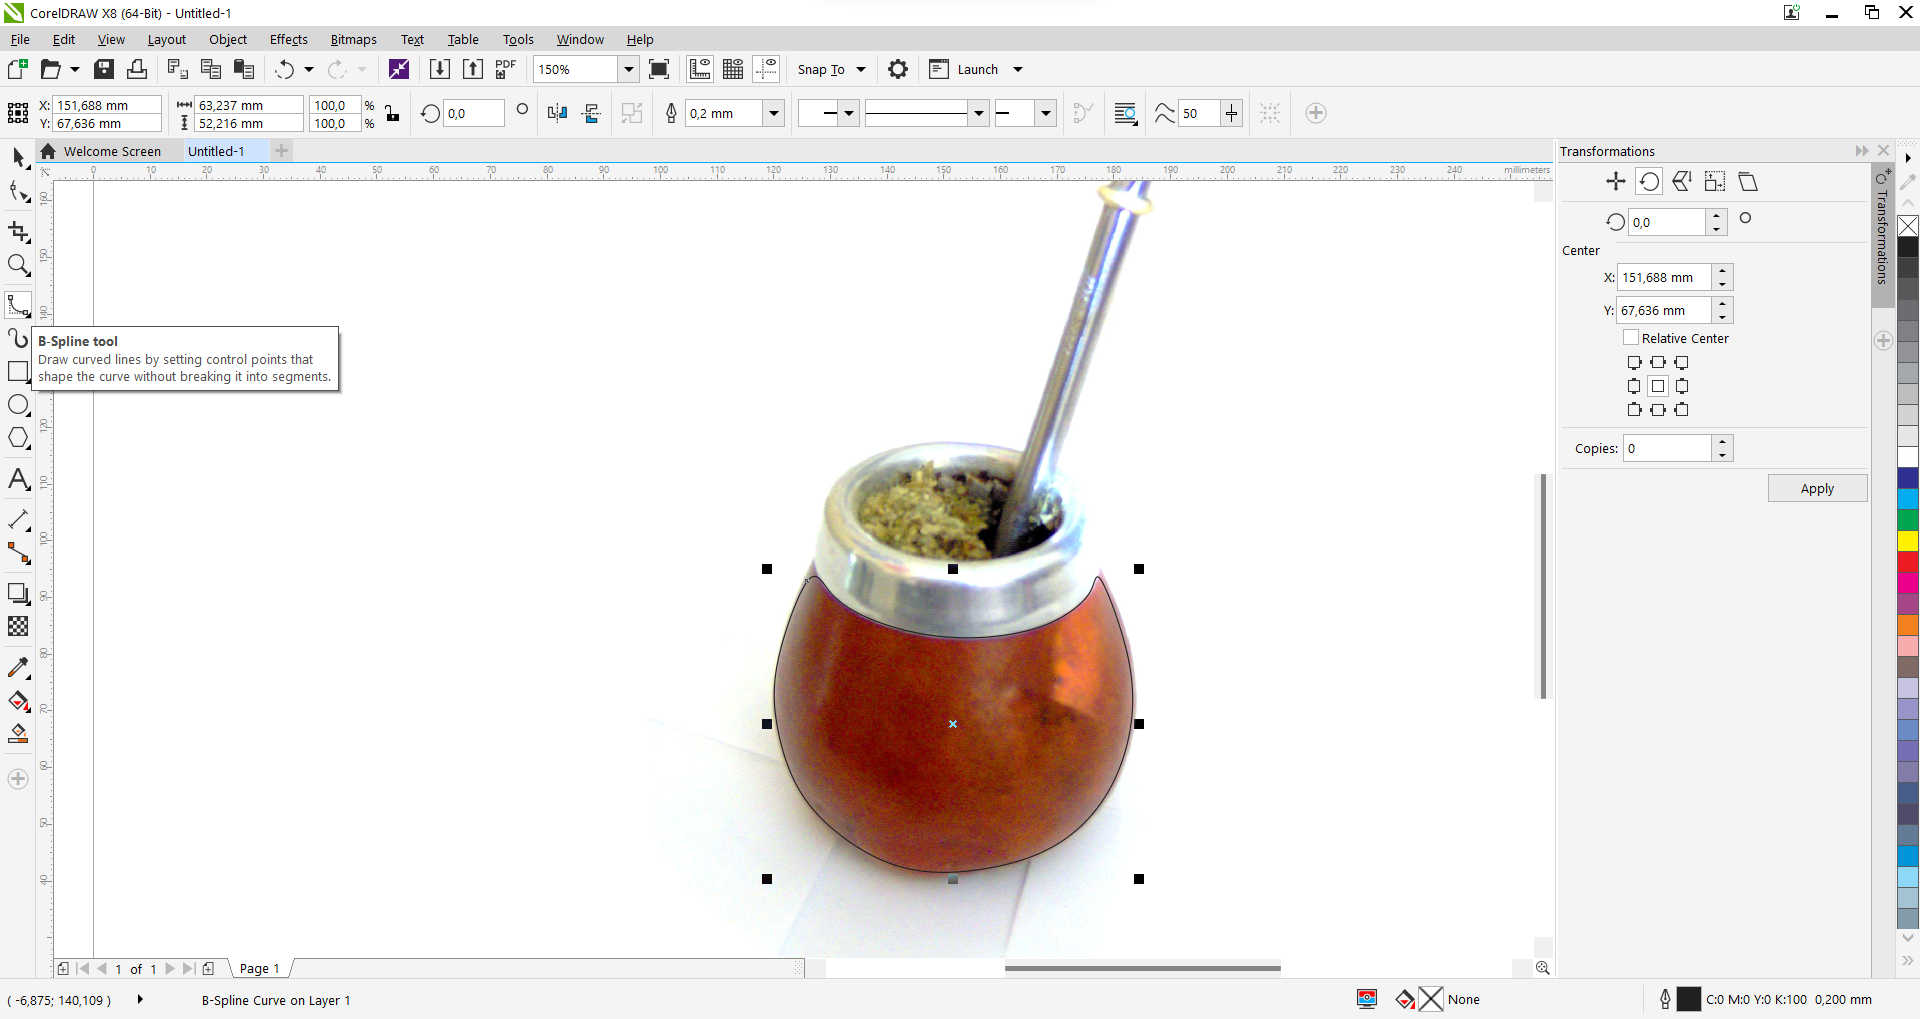
Task: Pick the No color swatch
Action: [x=1908, y=226]
